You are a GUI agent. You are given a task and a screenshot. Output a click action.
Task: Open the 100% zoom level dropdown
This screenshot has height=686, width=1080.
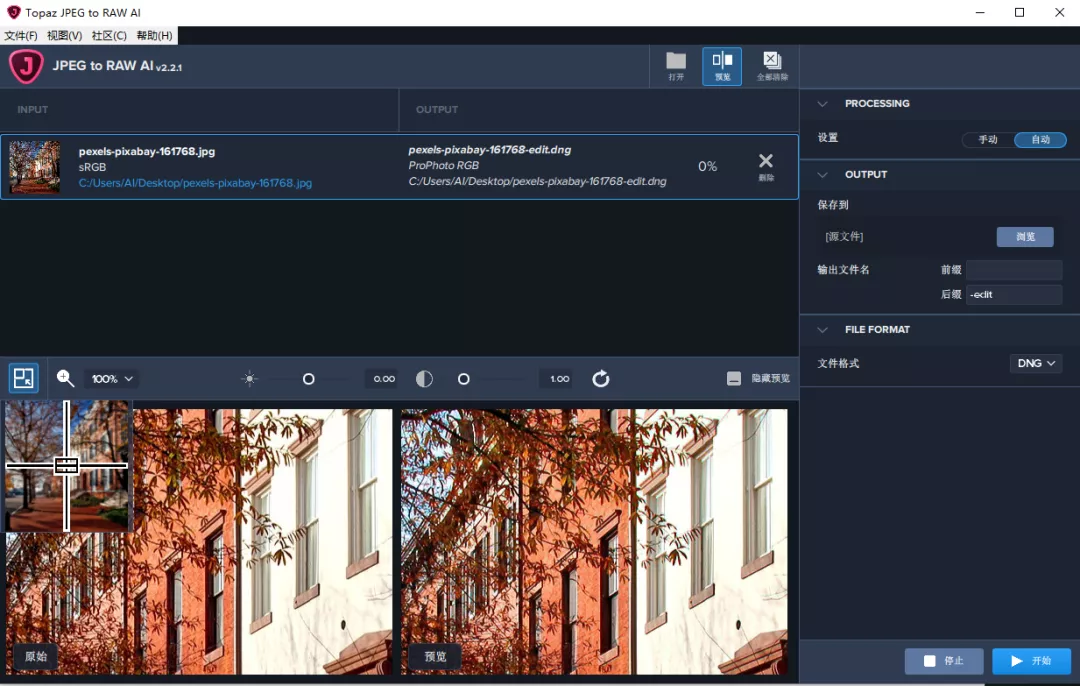(x=112, y=379)
